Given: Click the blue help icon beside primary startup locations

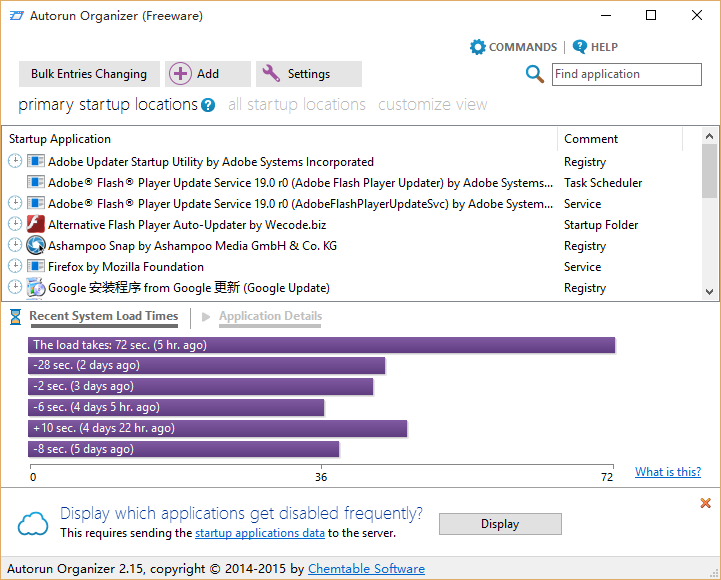Looking at the screenshot, I should pyautogui.click(x=208, y=105).
